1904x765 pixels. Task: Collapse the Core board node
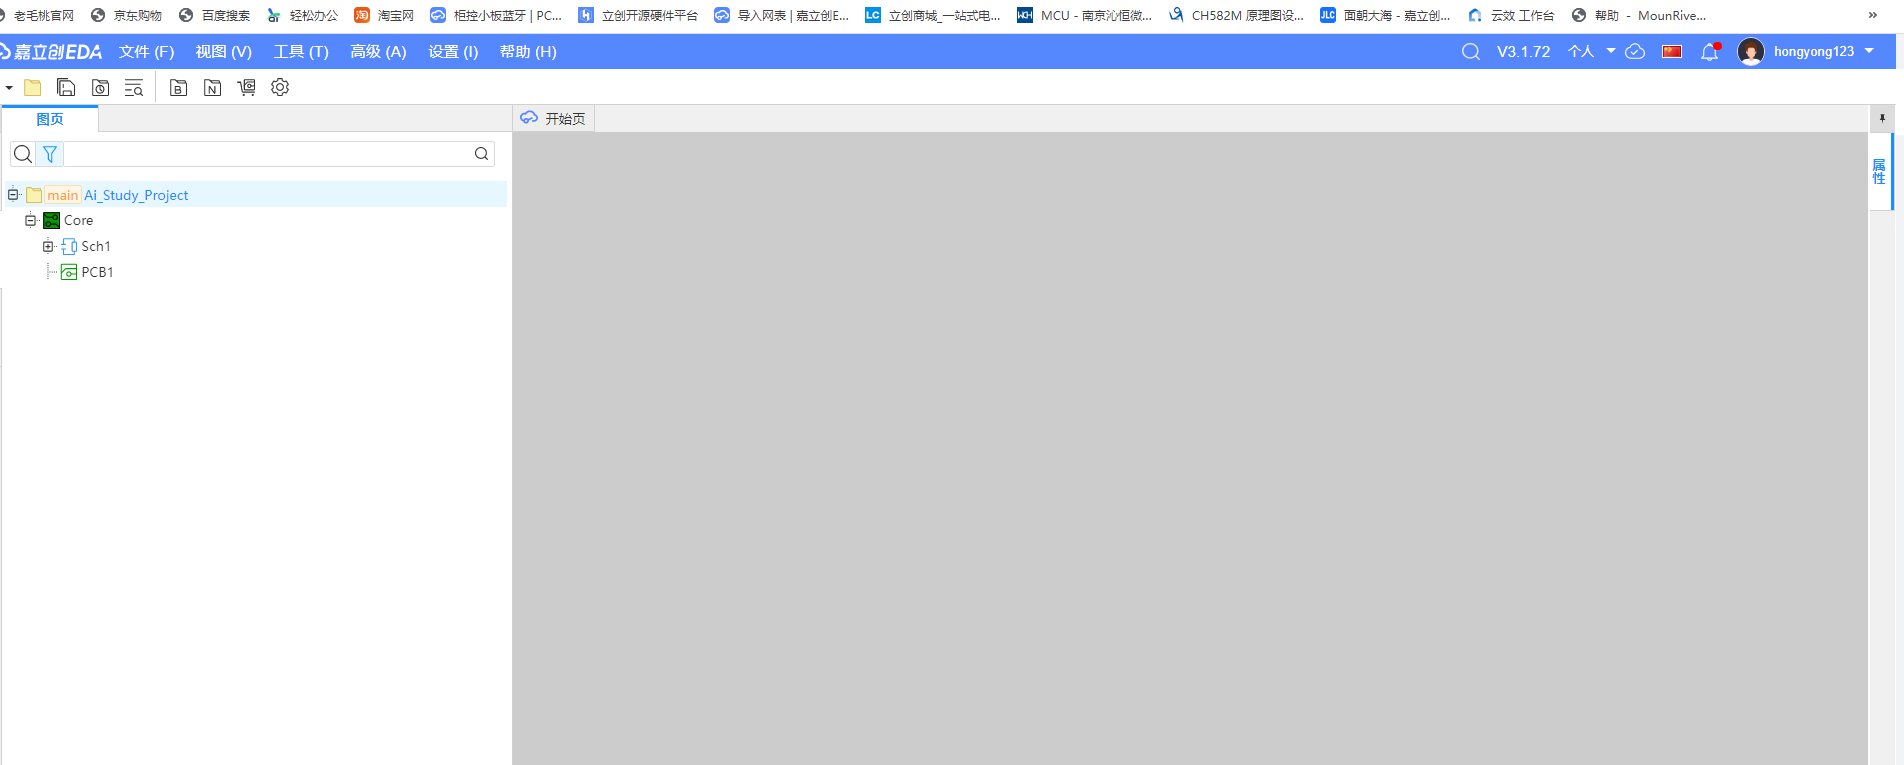30,220
